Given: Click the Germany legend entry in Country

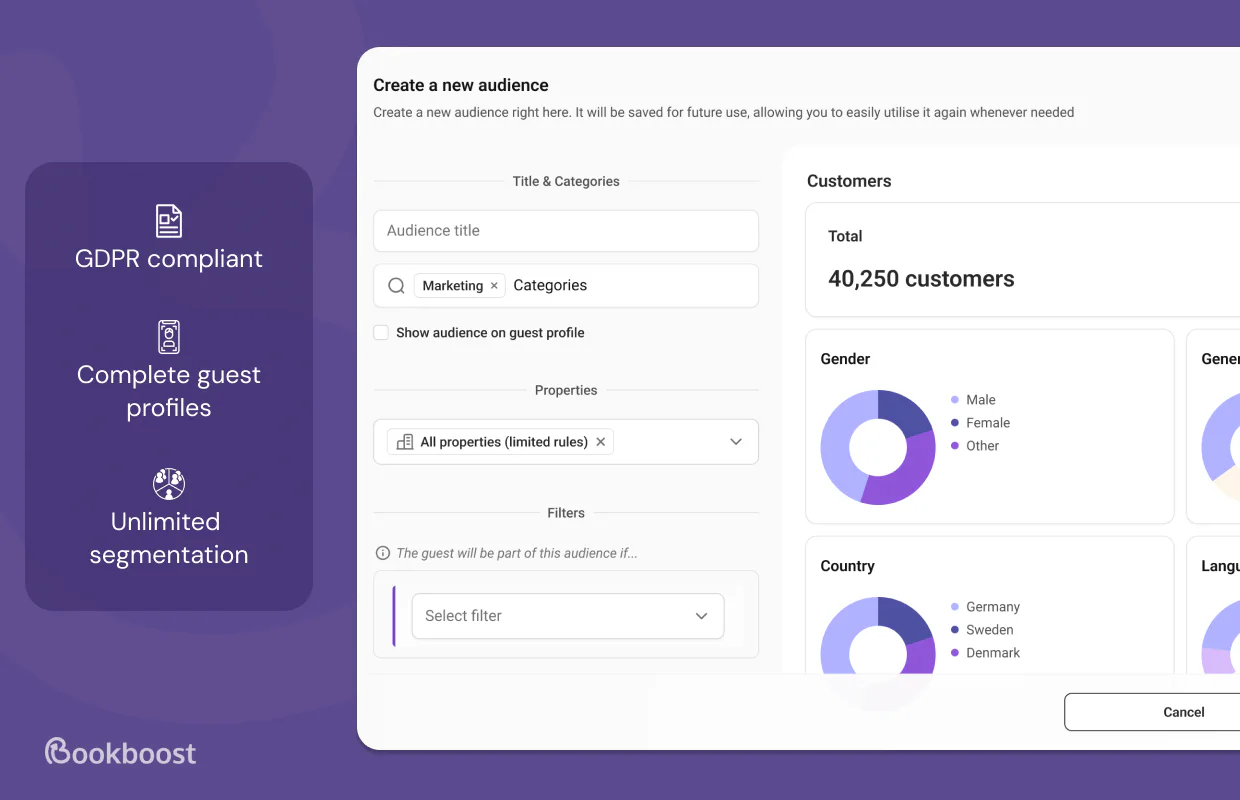Looking at the screenshot, I should 985,607.
